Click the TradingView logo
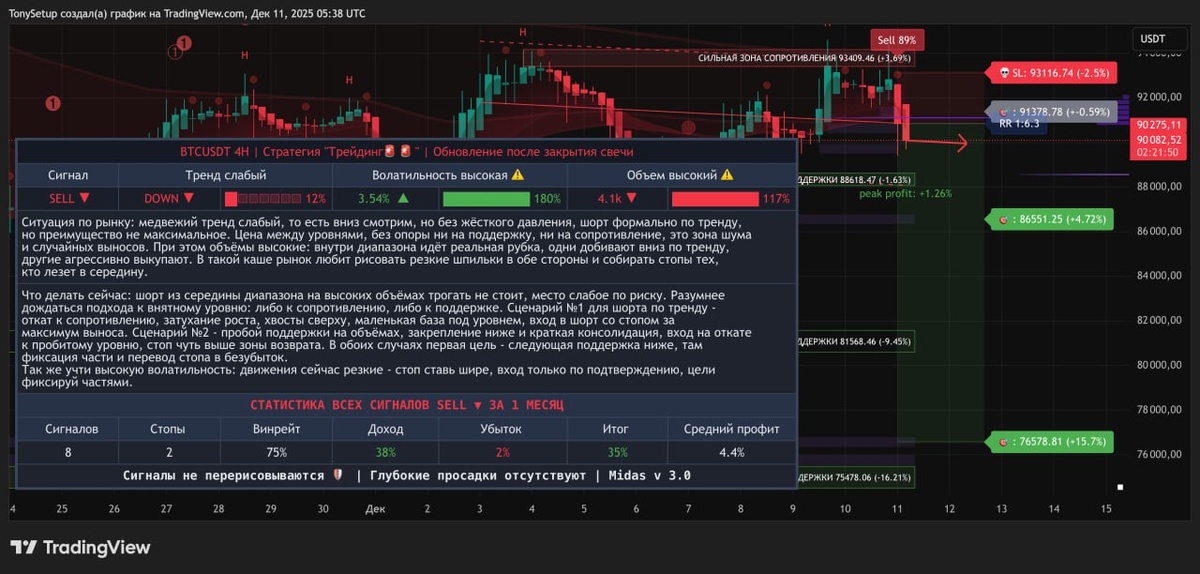This screenshot has width=1200, height=574. pyautogui.click(x=80, y=547)
